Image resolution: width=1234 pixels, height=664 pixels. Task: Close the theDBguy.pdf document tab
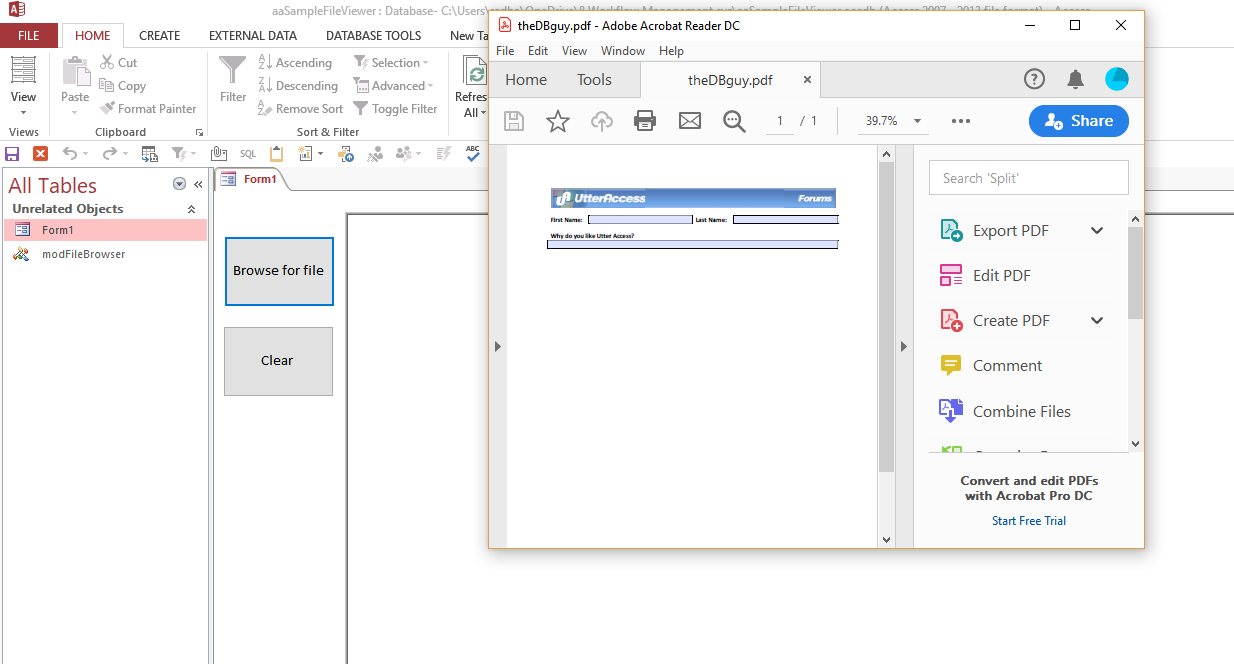pyautogui.click(x=807, y=80)
